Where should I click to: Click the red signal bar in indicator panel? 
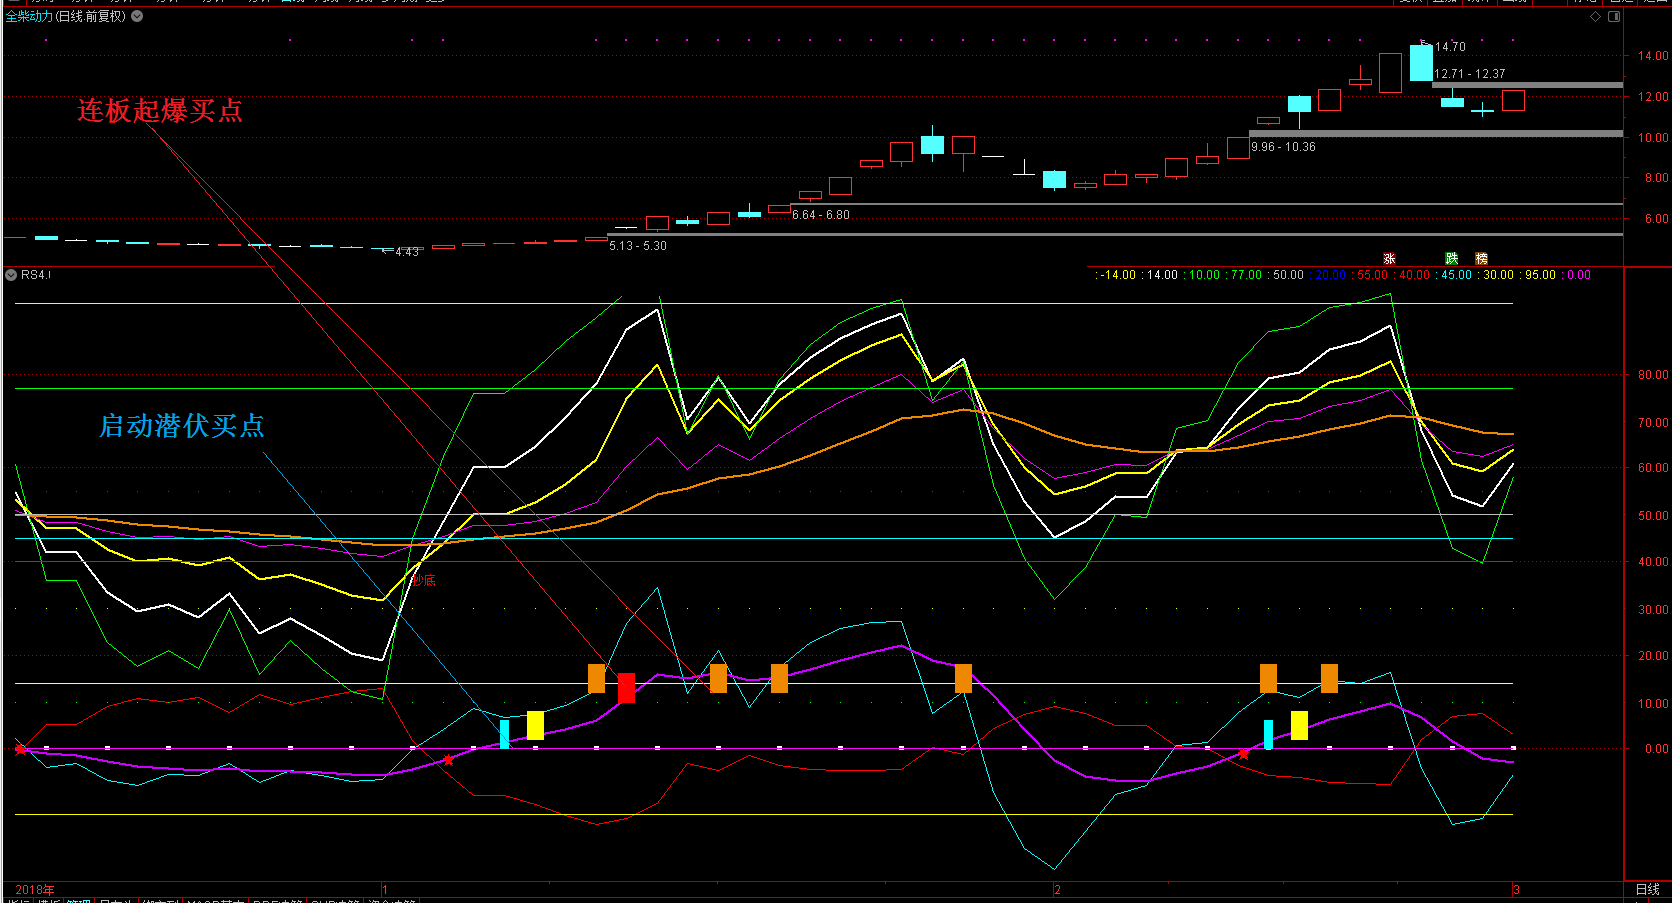626,688
